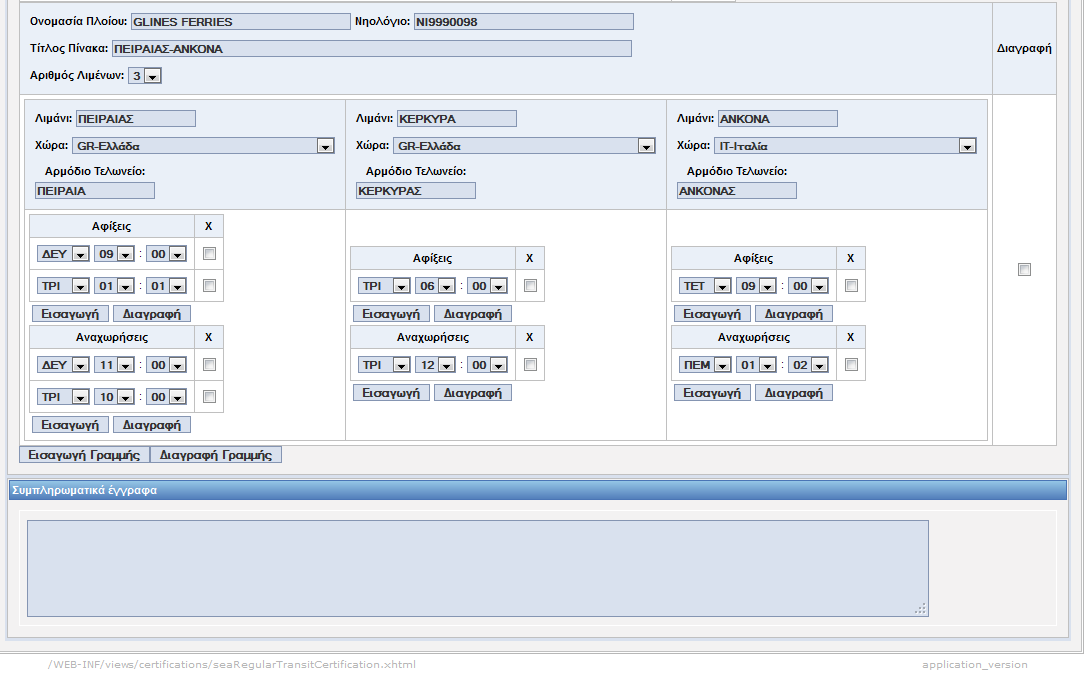Image resolution: width=1088 pixels, height=680 pixels.
Task: Open Χώρα dropdown showing IT-Ιταλία
Action: 846,146
